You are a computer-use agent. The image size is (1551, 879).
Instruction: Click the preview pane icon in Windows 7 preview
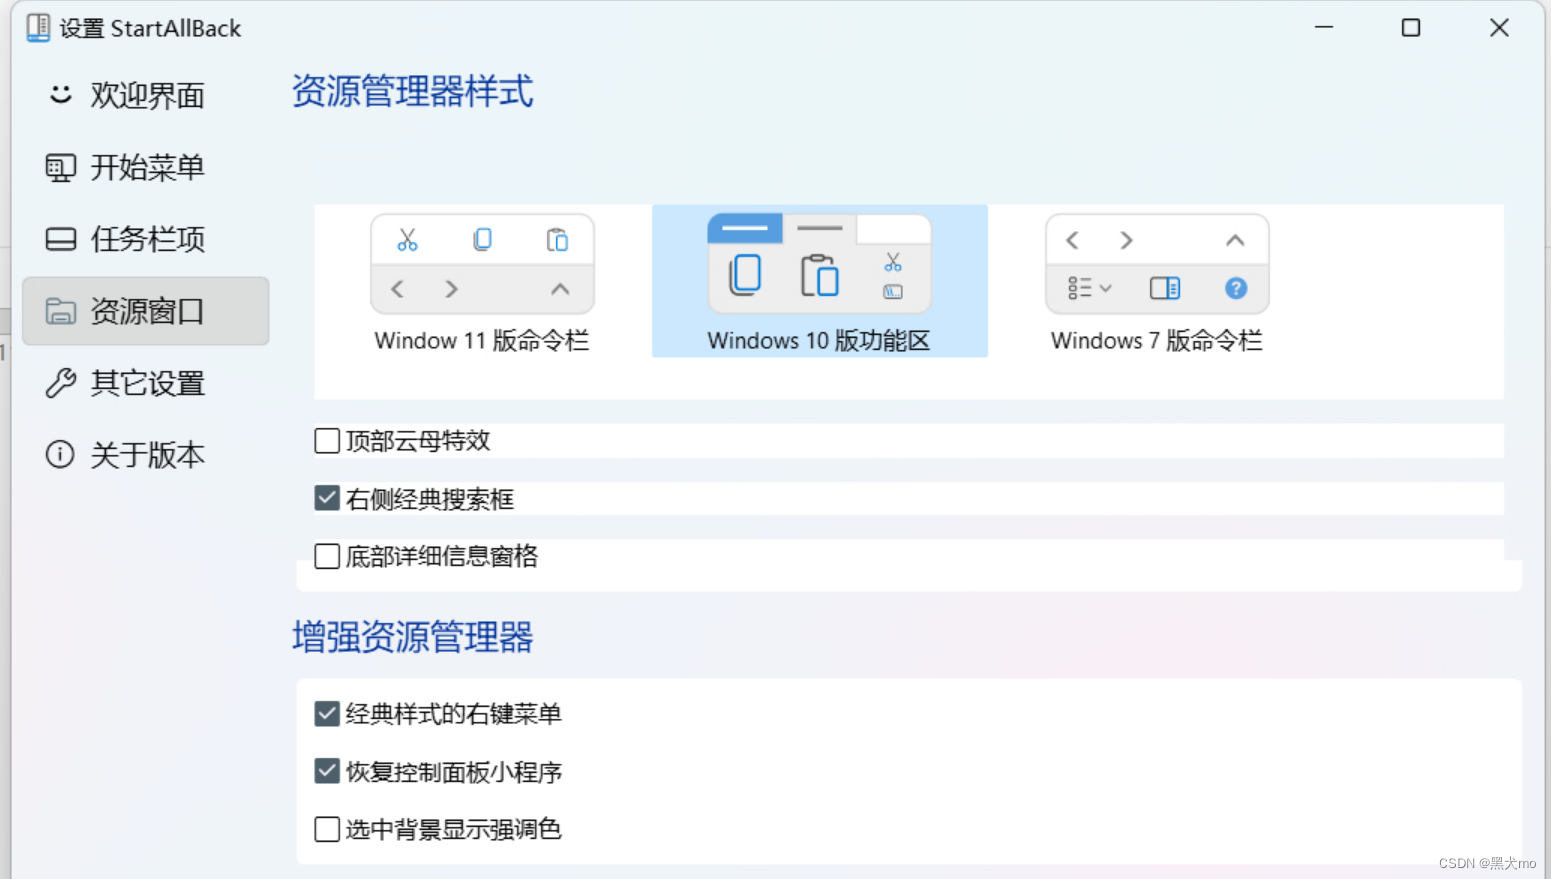click(x=1163, y=288)
